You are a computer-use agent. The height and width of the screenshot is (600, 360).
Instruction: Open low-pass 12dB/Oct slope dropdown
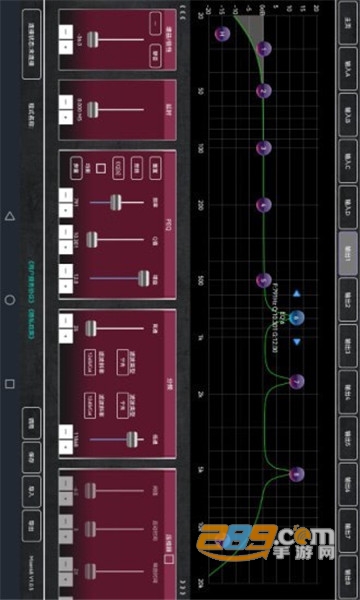click(89, 406)
